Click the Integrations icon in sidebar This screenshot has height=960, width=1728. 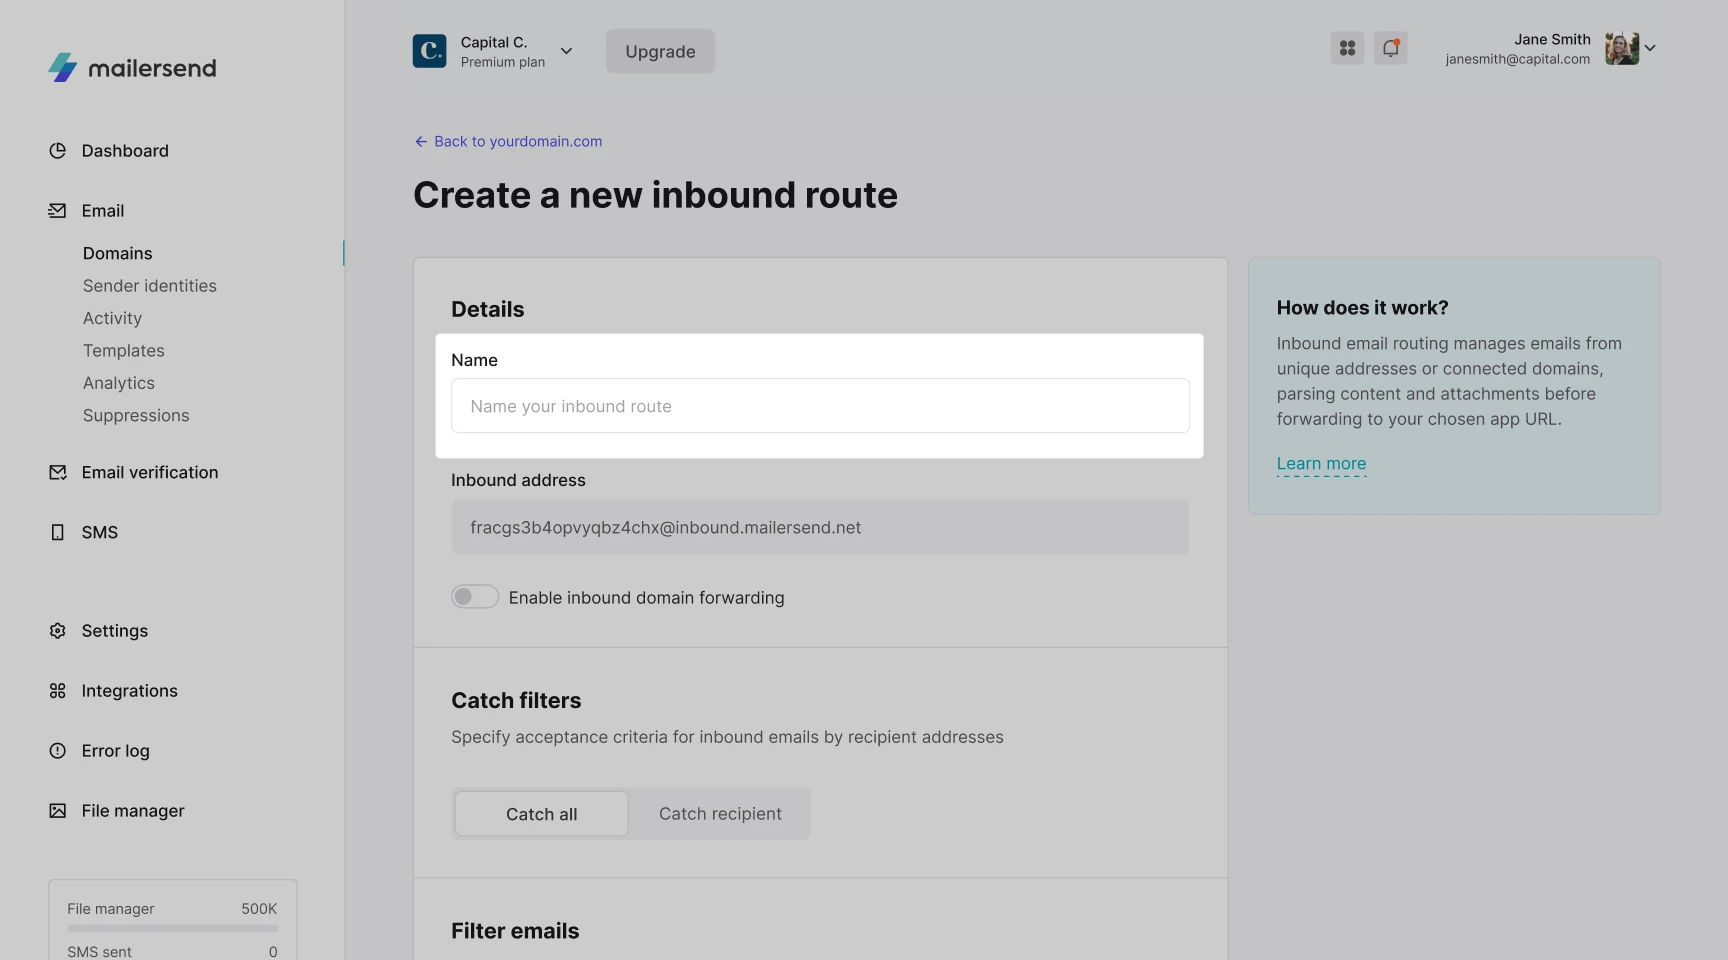click(x=58, y=691)
